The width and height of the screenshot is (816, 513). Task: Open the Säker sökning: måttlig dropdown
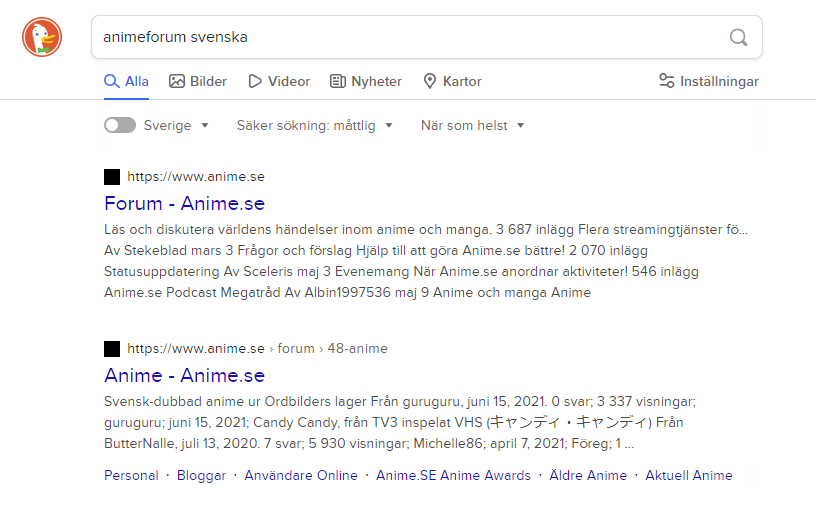coord(314,126)
